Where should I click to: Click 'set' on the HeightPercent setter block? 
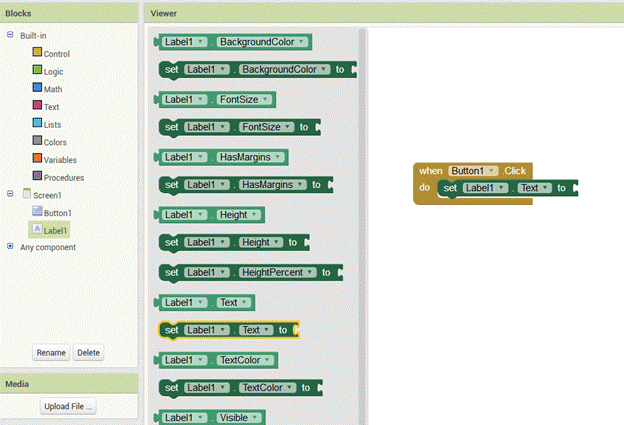[172, 272]
